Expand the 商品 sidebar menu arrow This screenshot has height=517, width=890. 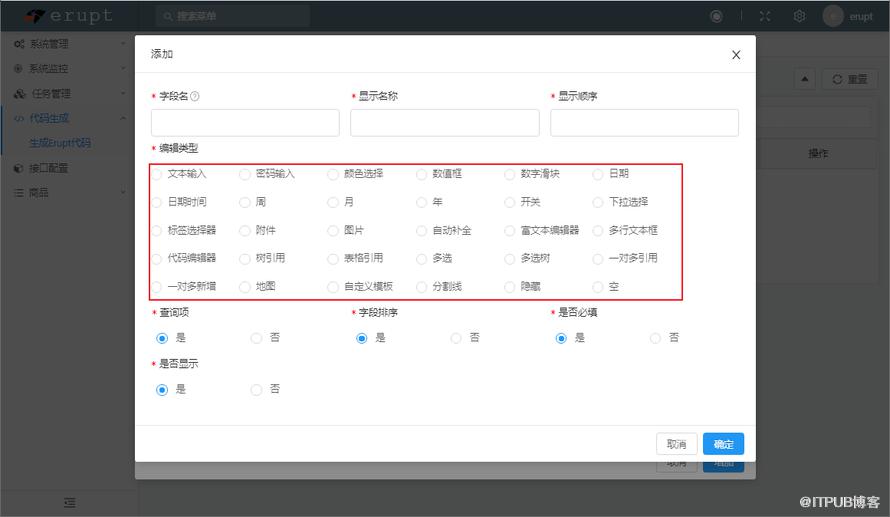pos(123,193)
